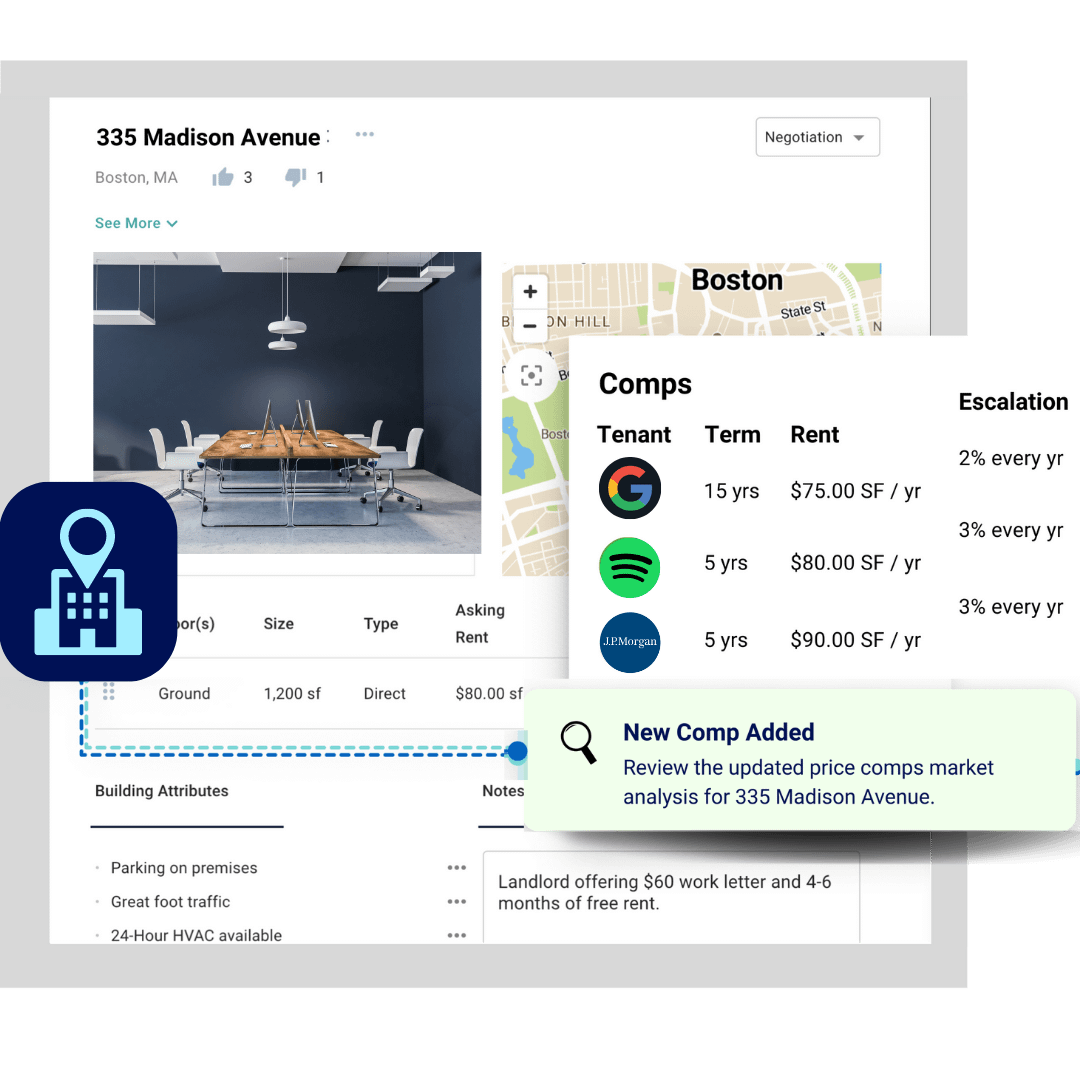
Task: Click the Comps panel heading
Action: click(x=645, y=384)
